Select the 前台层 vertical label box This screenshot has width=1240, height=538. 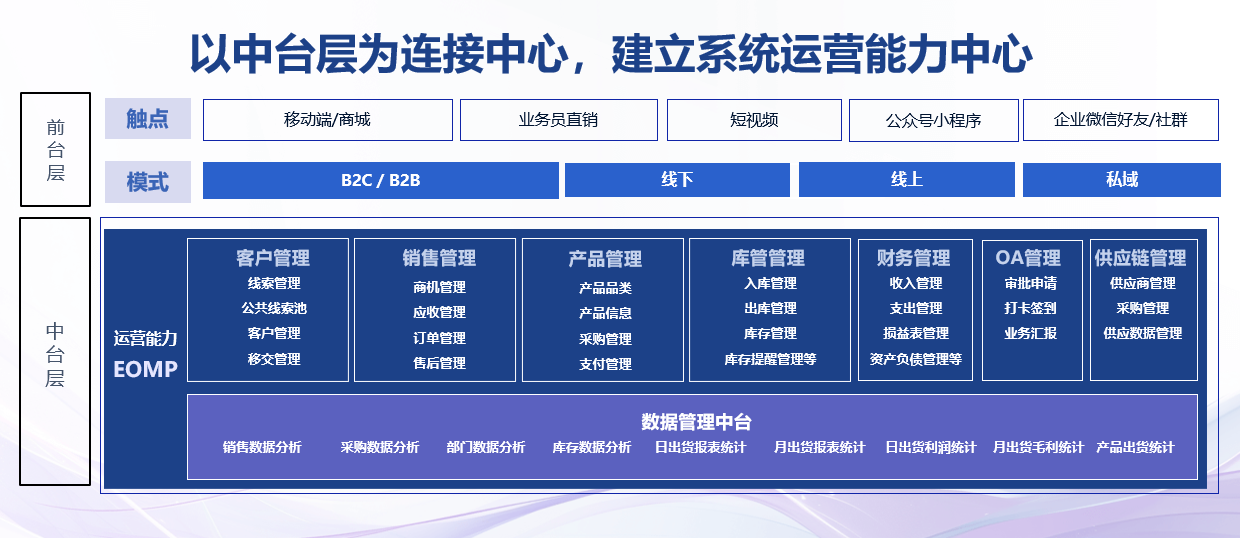click(x=55, y=150)
